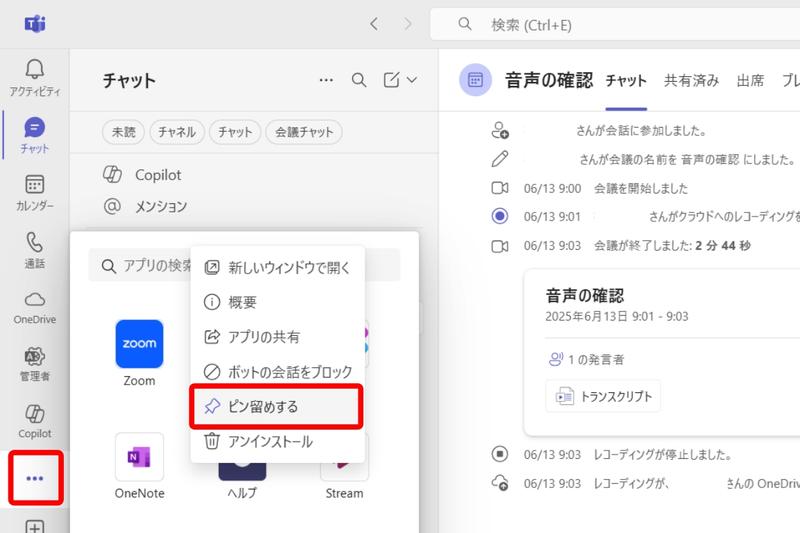Click 'レコーディングが停止しました。' message
Image resolution: width=800 pixels, height=533 pixels.
pos(663,454)
